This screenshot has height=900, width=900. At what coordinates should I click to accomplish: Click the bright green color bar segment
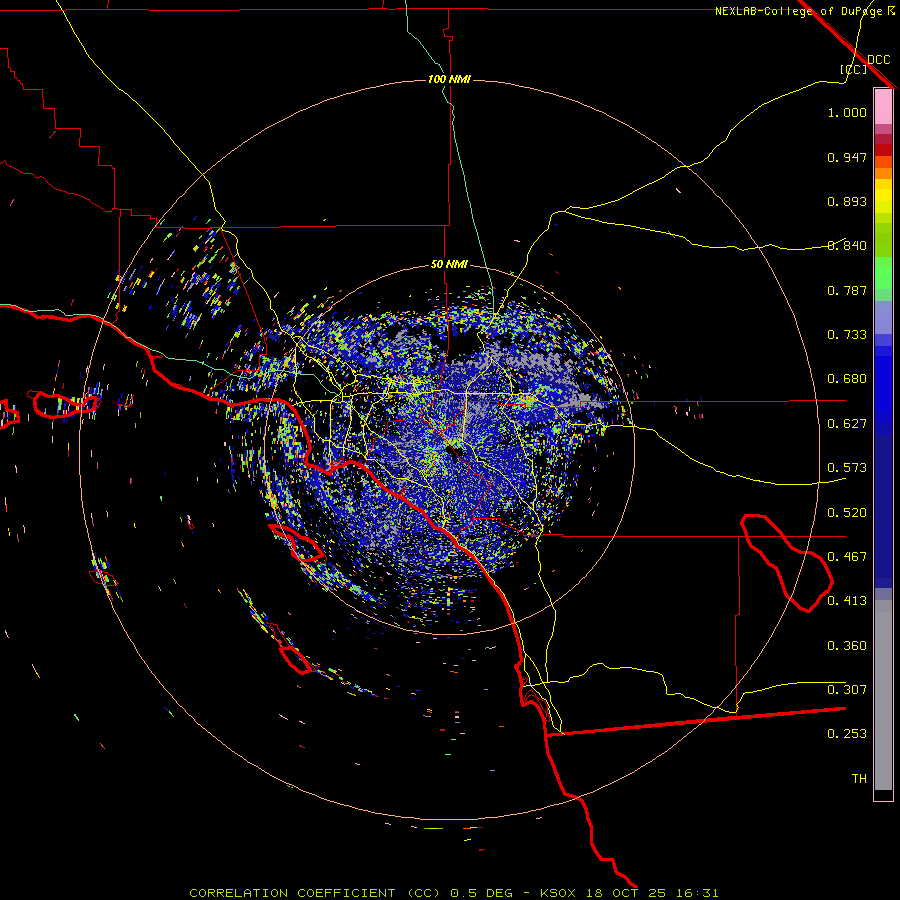(x=883, y=273)
